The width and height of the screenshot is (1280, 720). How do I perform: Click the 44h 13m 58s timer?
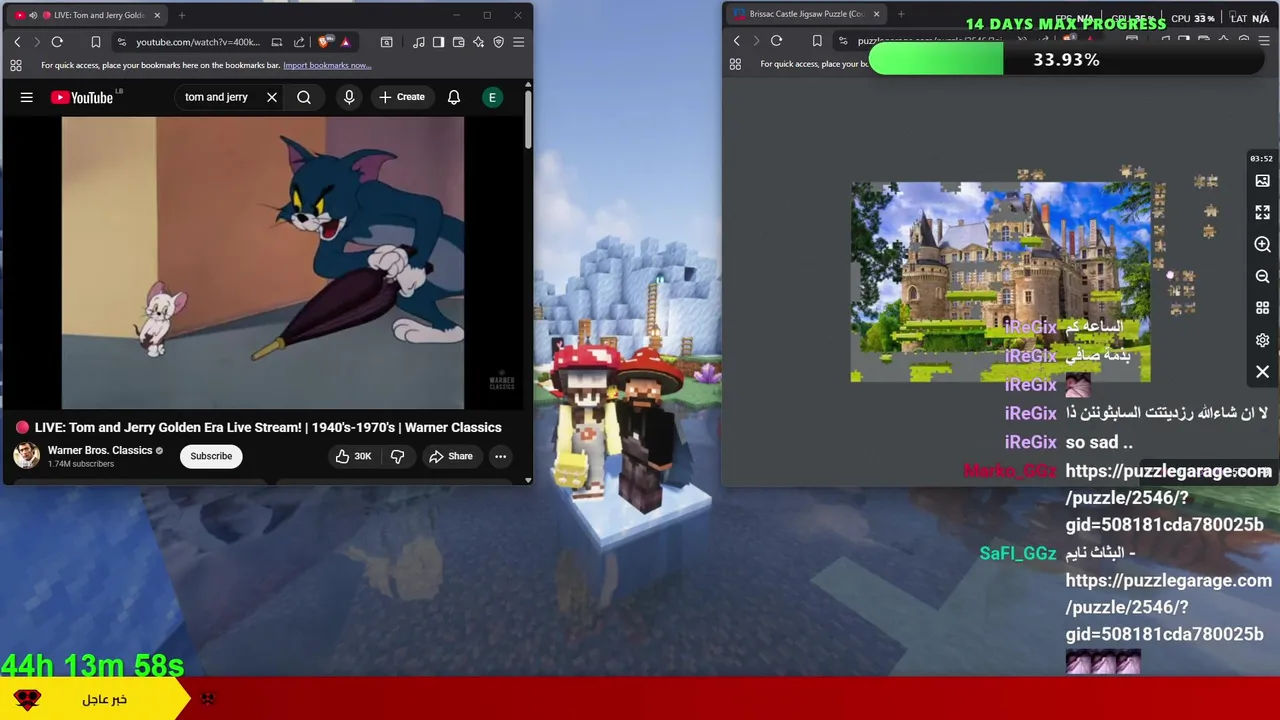coord(92,666)
